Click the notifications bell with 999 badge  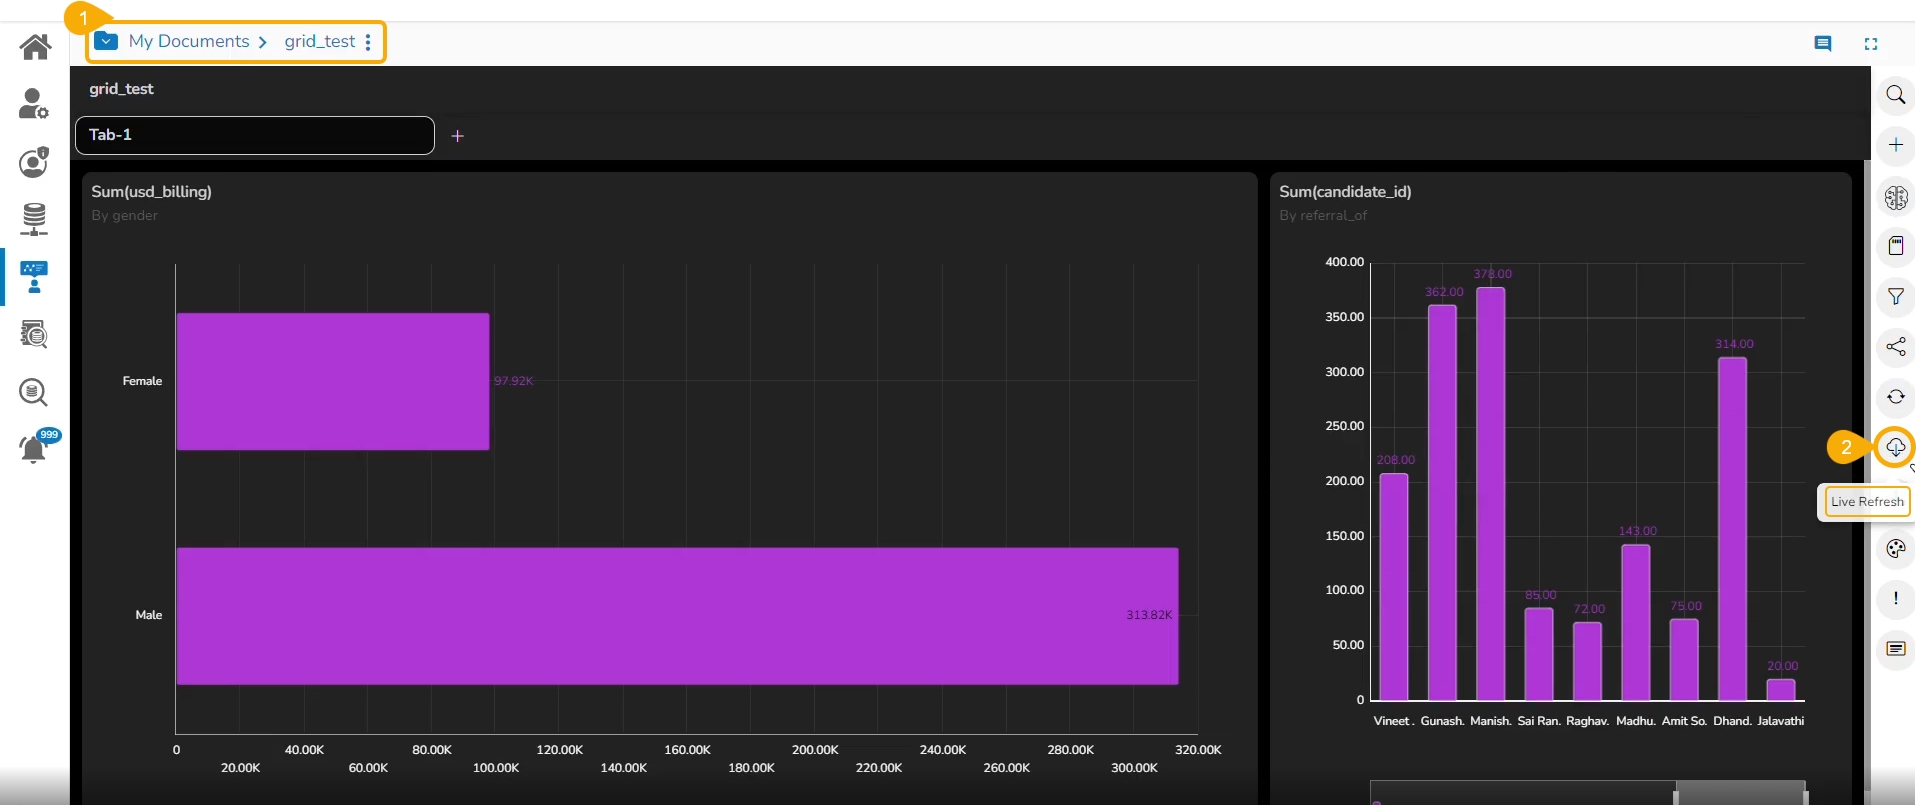(34, 449)
